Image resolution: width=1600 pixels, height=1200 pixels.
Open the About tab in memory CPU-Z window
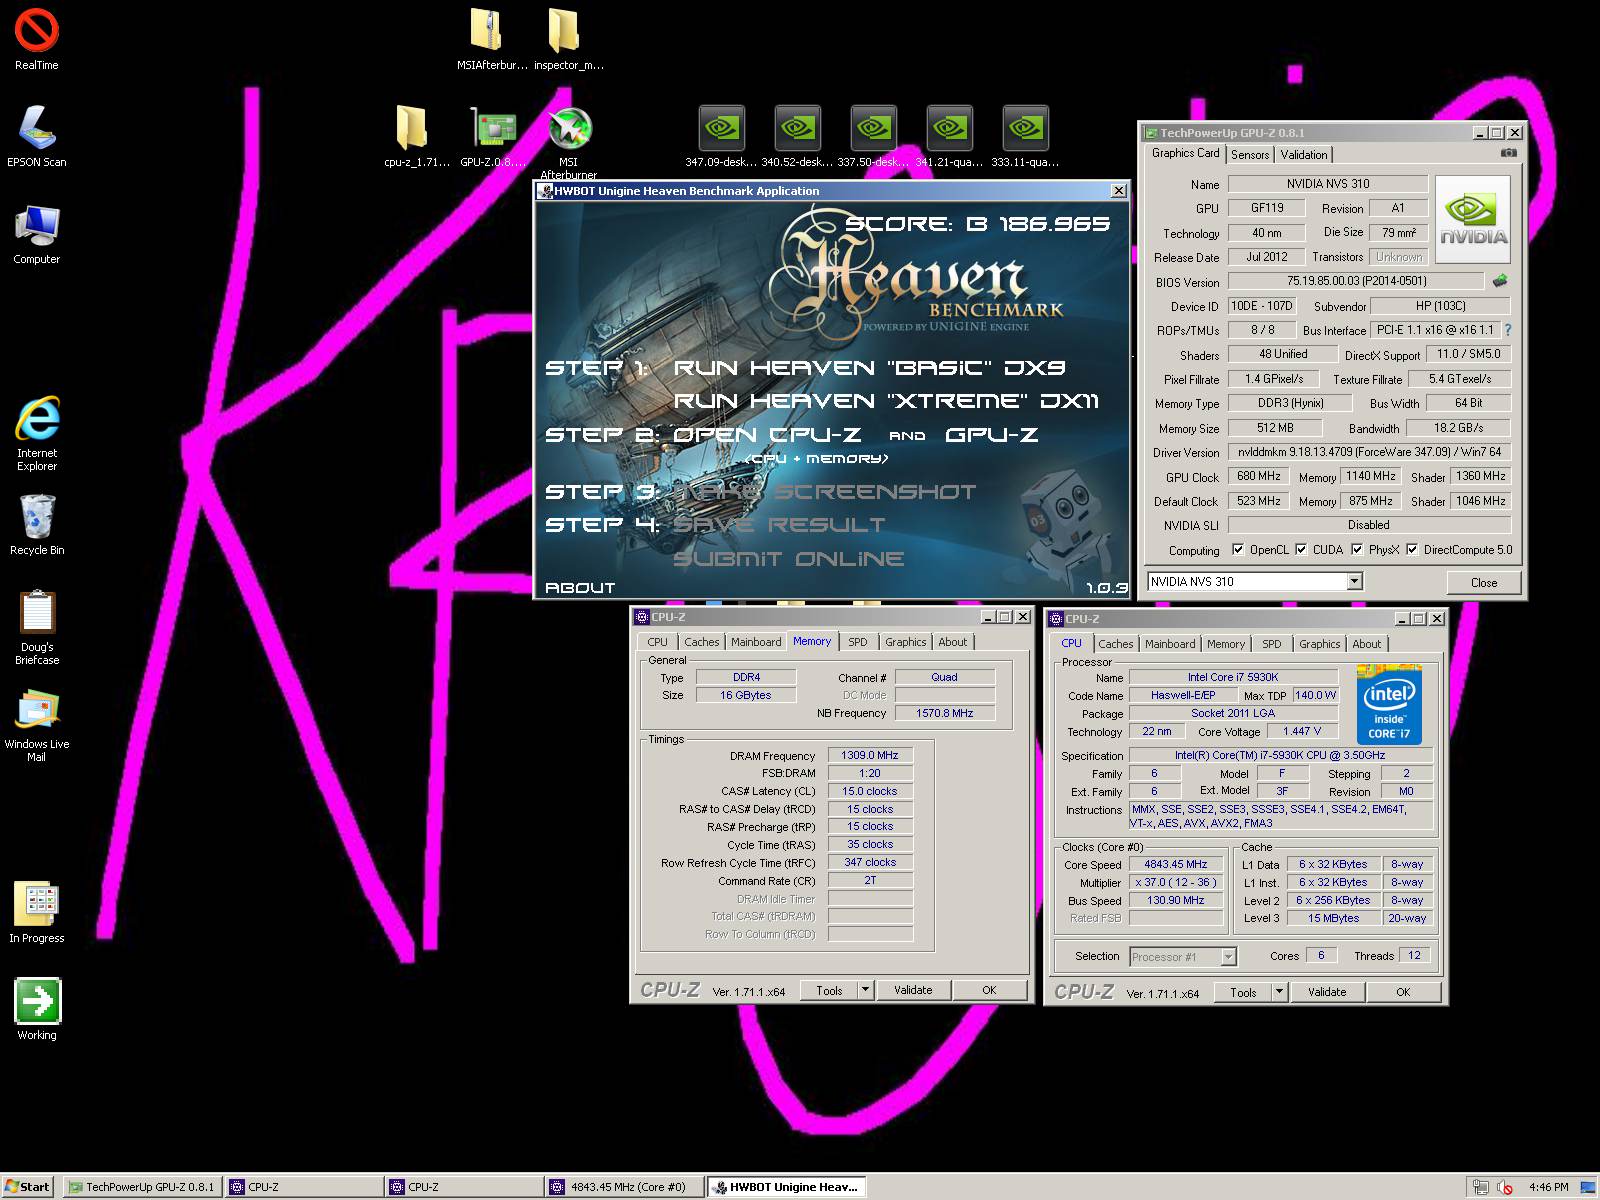pos(952,642)
